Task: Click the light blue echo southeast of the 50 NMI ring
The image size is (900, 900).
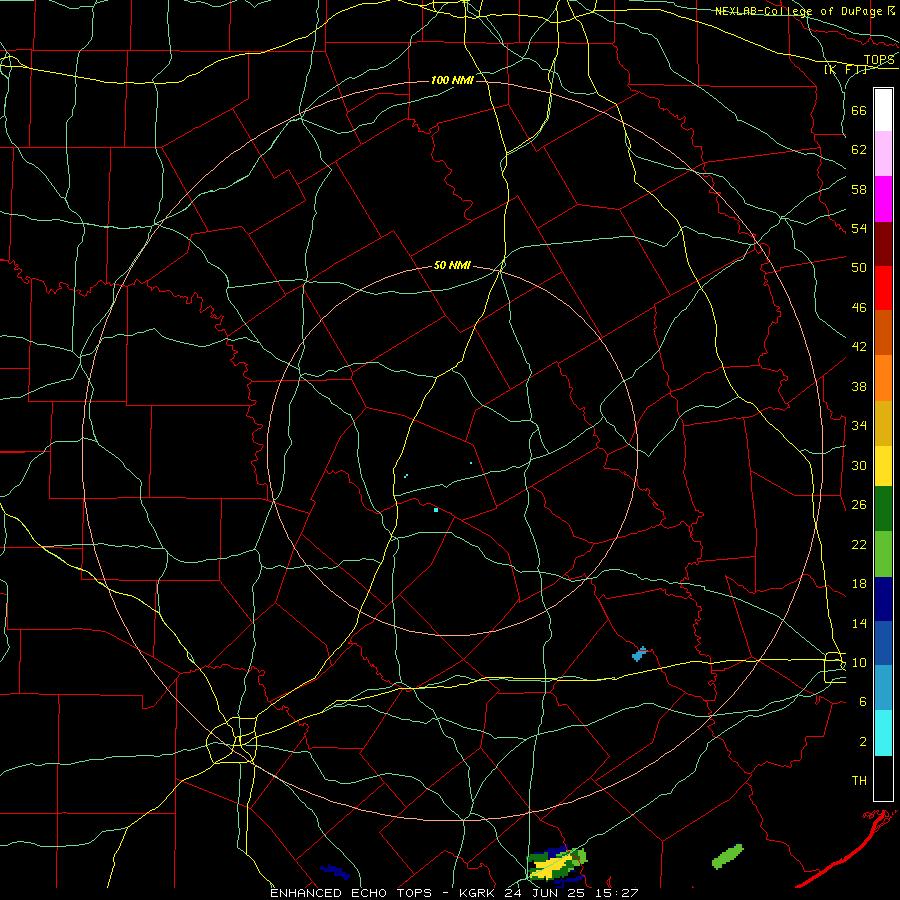Action: tap(639, 654)
